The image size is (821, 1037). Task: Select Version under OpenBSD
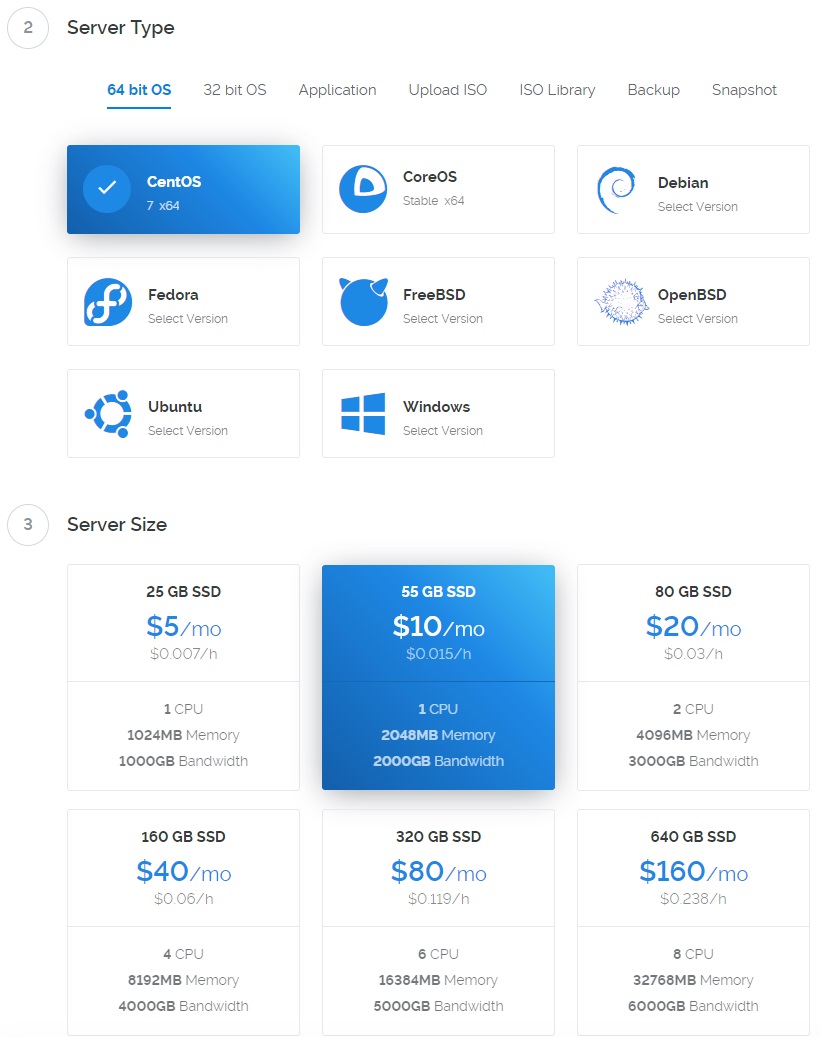(697, 319)
